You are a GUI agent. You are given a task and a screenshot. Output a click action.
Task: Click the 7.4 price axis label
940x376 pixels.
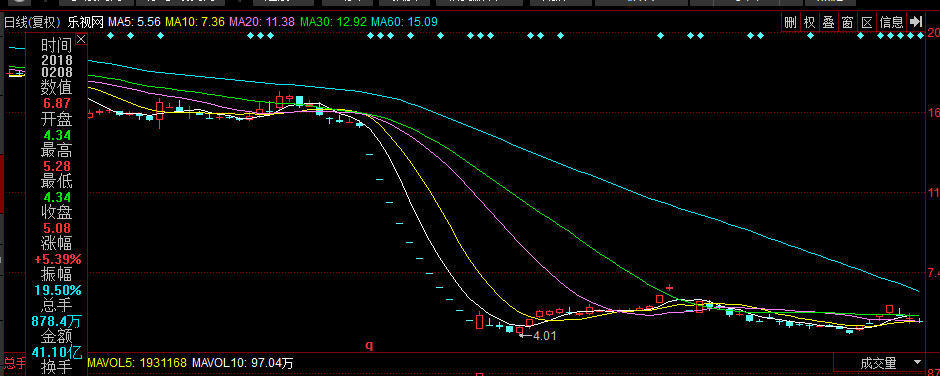click(x=933, y=273)
